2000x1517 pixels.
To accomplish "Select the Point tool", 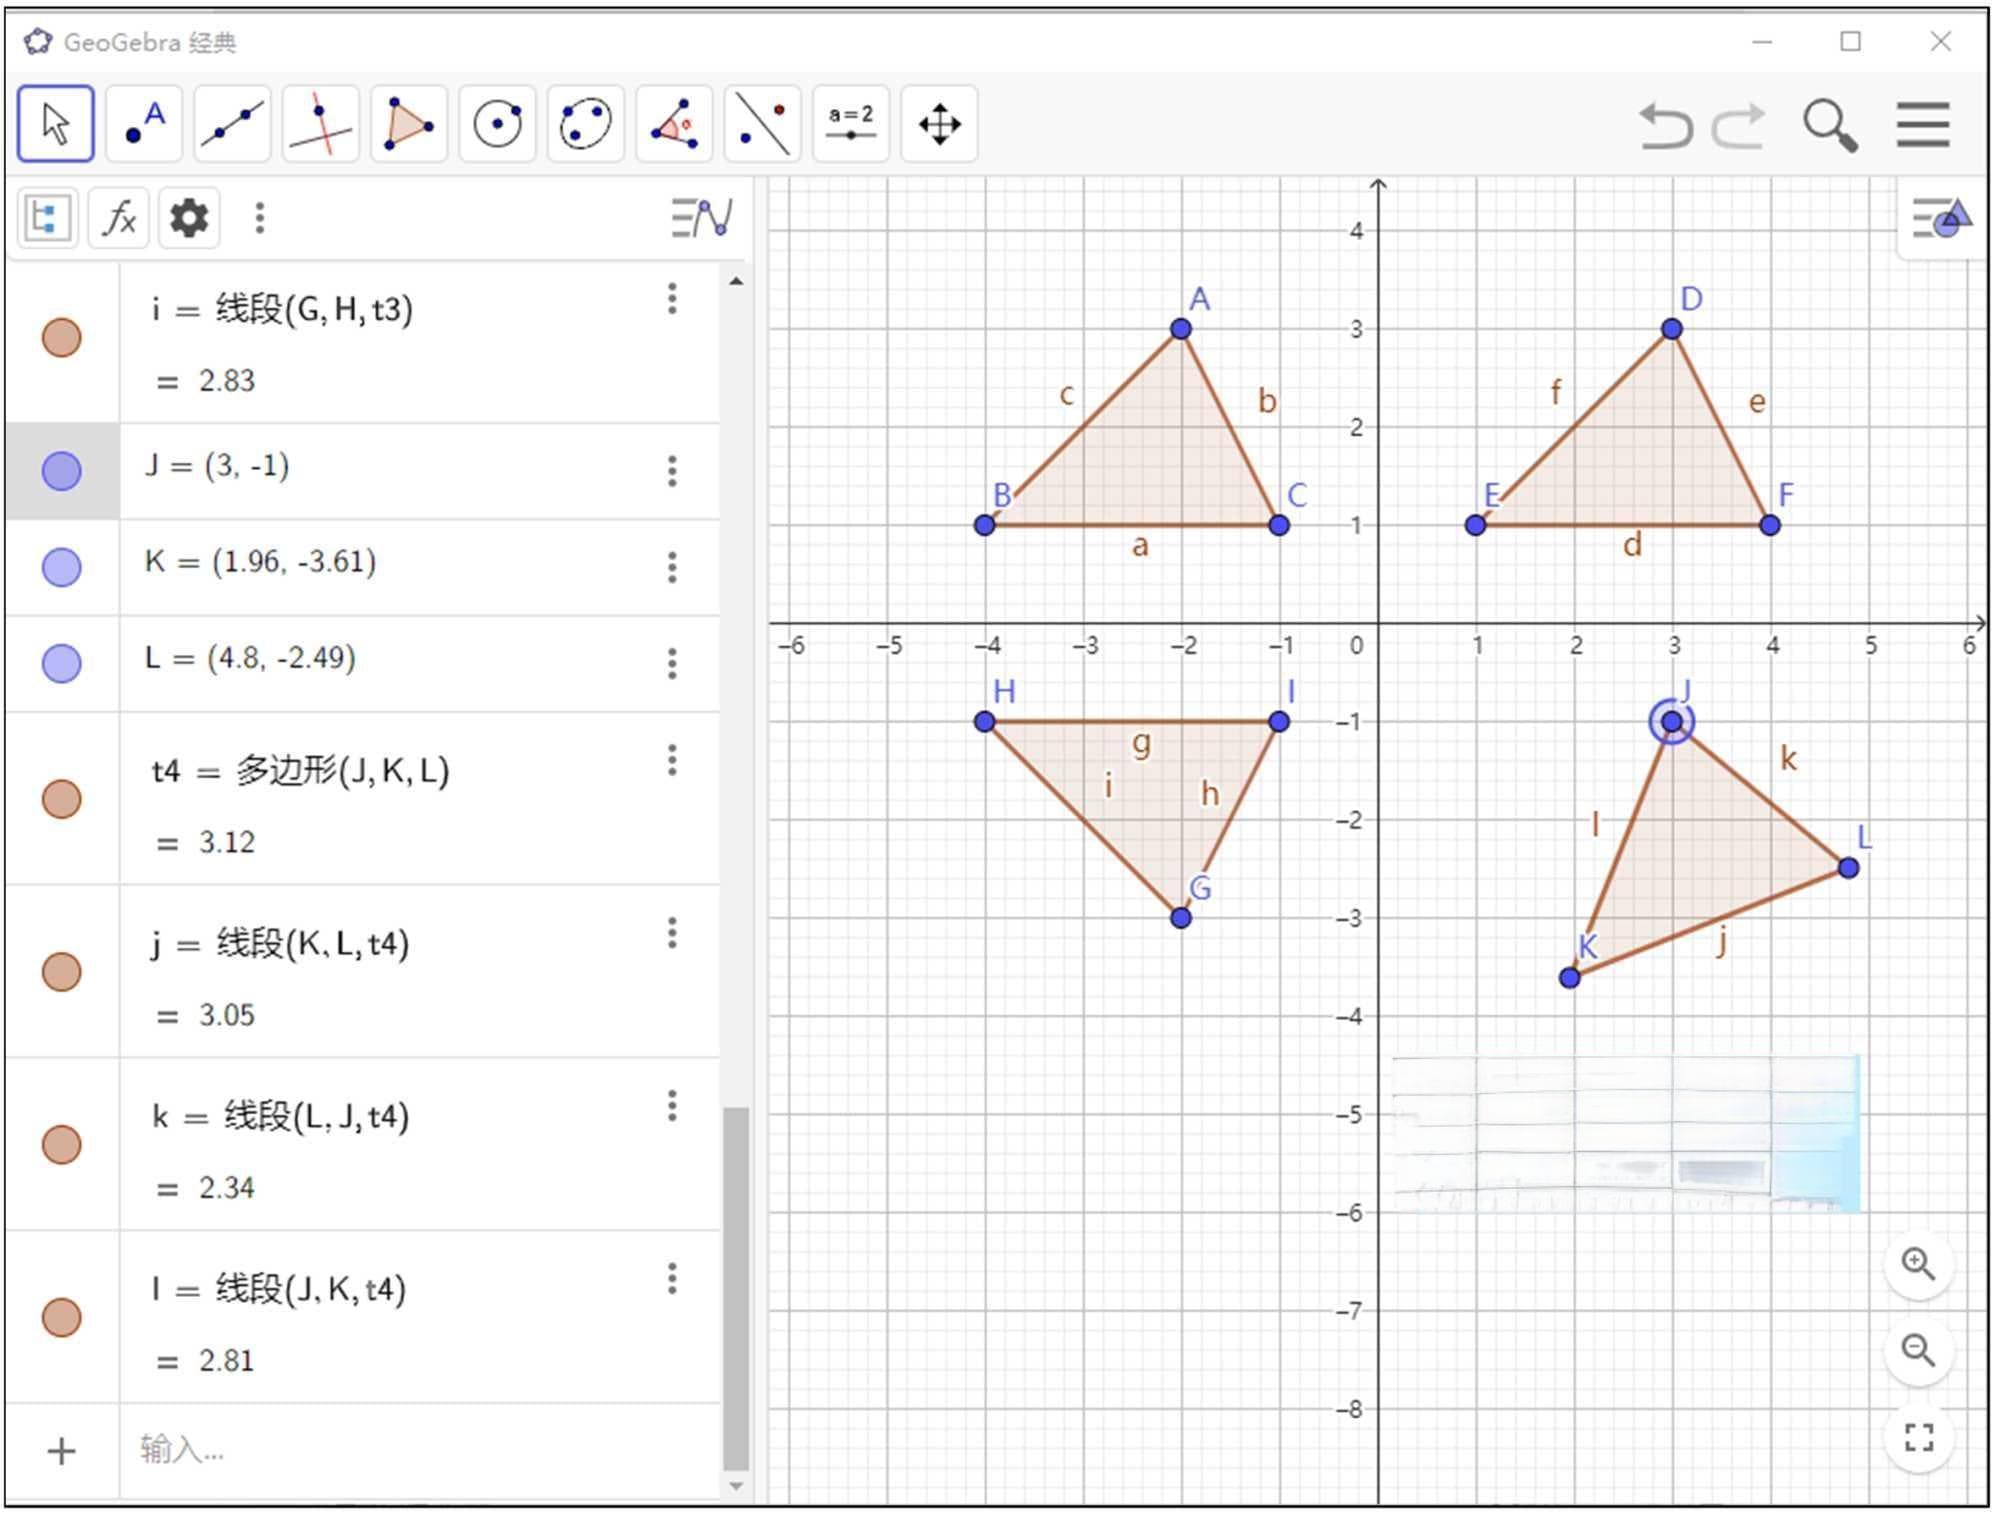I will (144, 124).
